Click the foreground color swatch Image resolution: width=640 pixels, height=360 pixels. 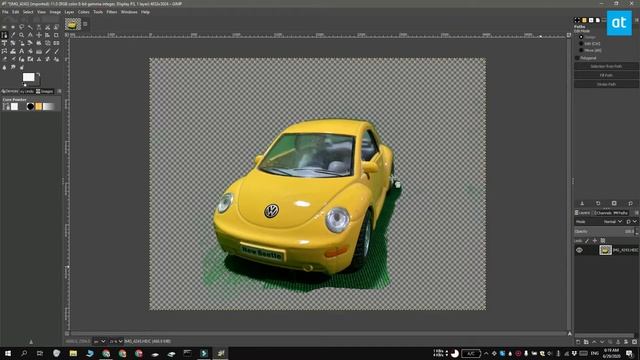[28, 77]
